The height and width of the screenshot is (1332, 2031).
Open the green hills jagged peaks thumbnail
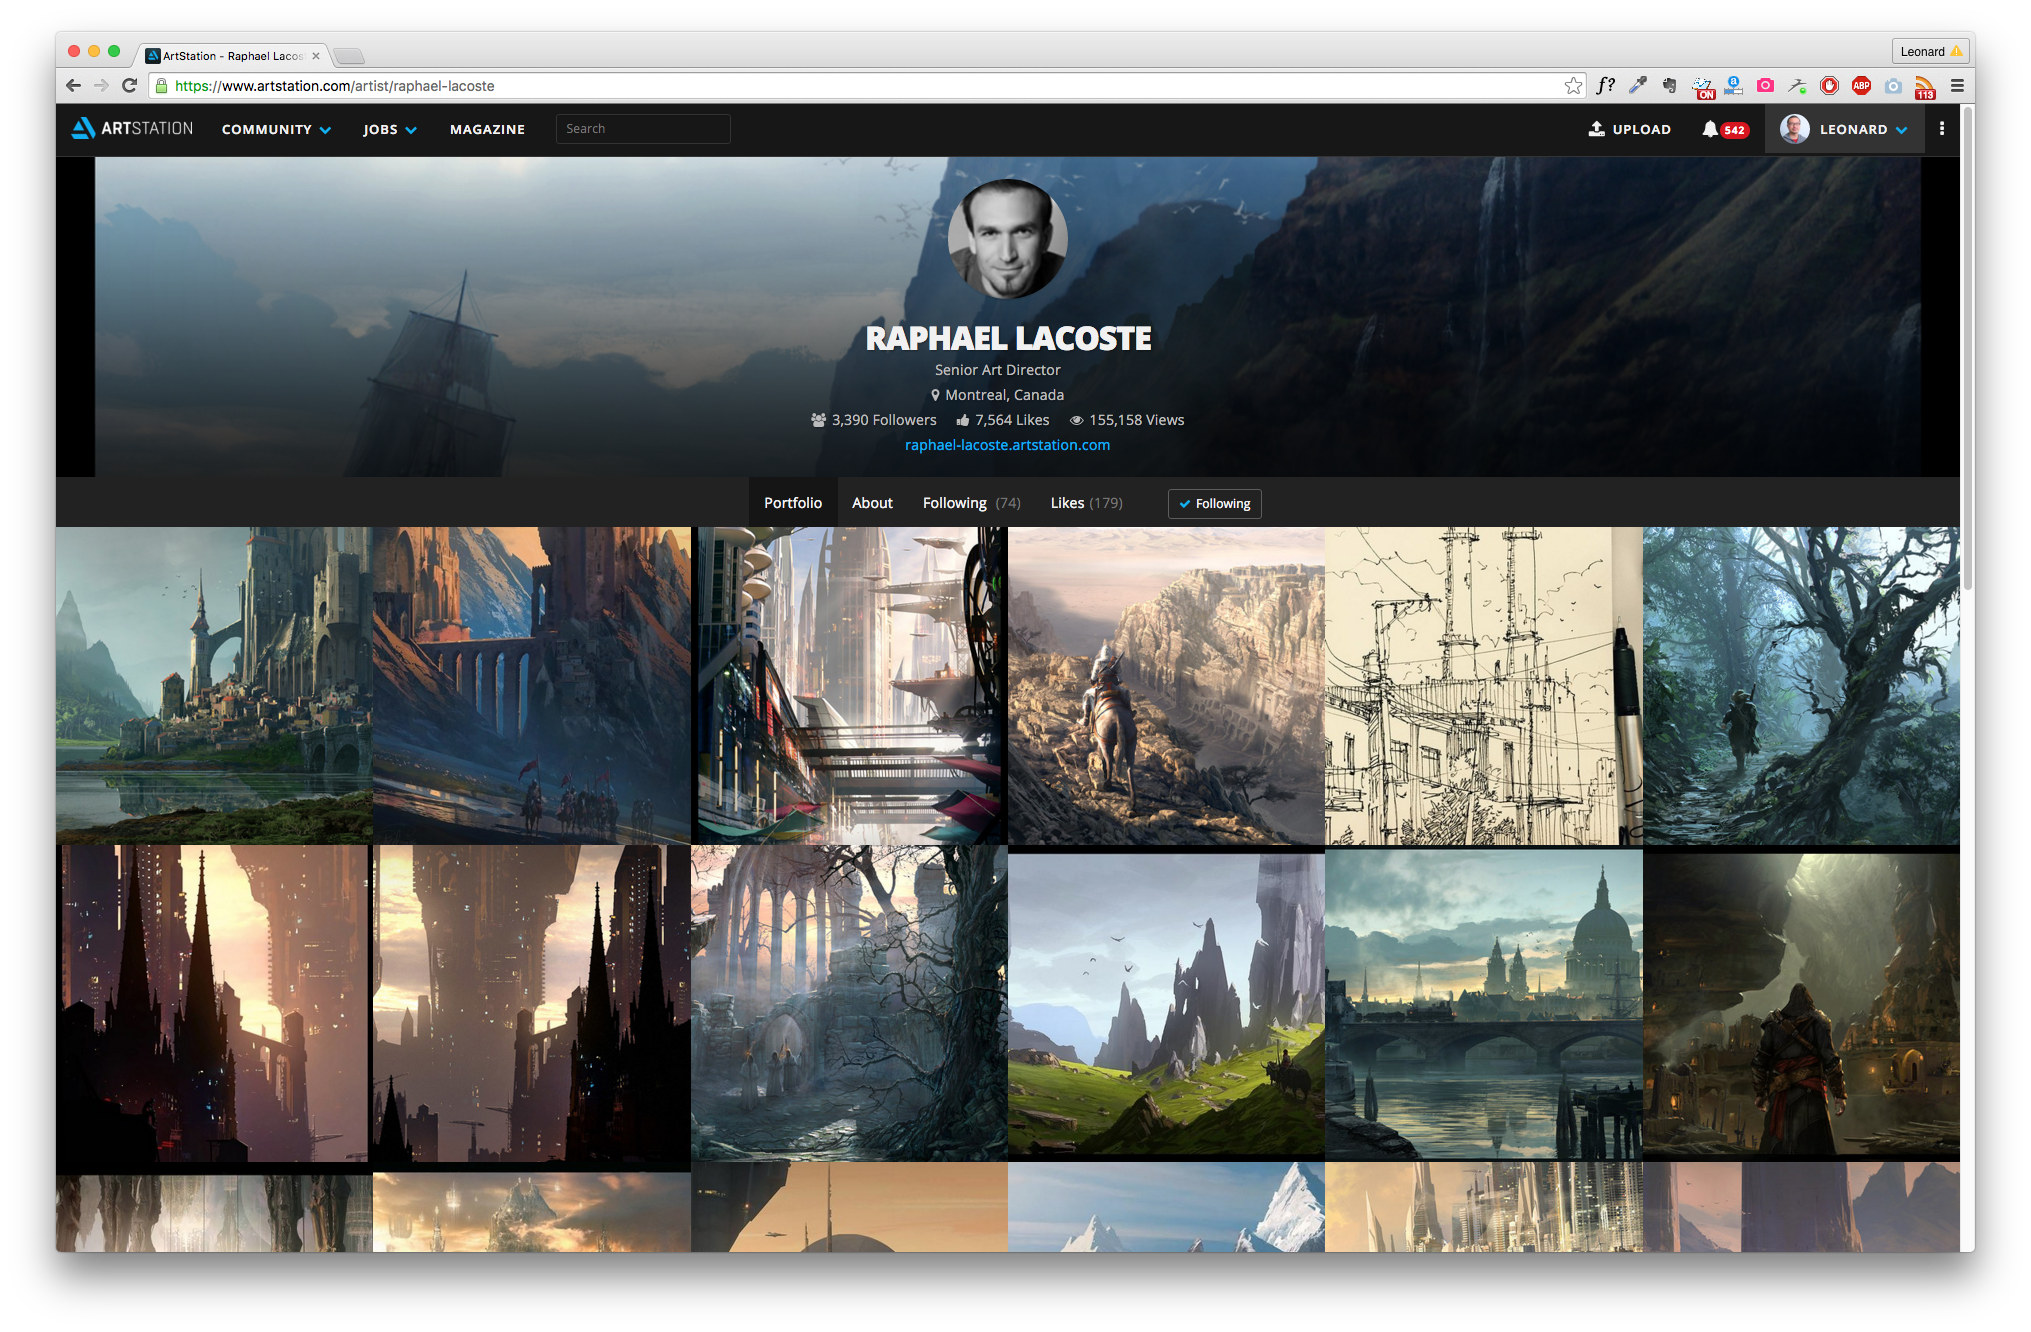pyautogui.click(x=1166, y=1003)
